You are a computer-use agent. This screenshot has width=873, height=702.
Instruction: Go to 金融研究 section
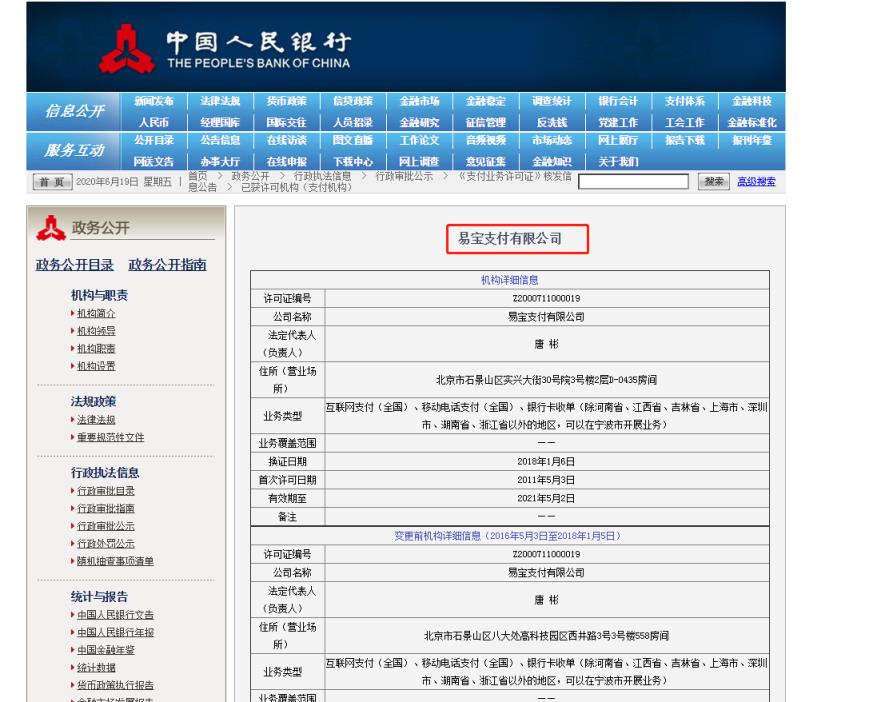click(419, 122)
